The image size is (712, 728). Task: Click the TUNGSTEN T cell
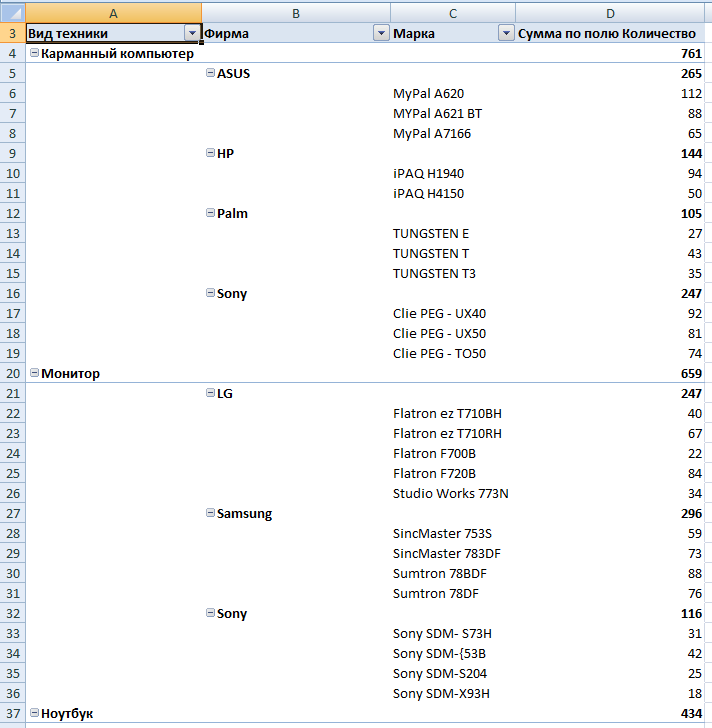453,253
